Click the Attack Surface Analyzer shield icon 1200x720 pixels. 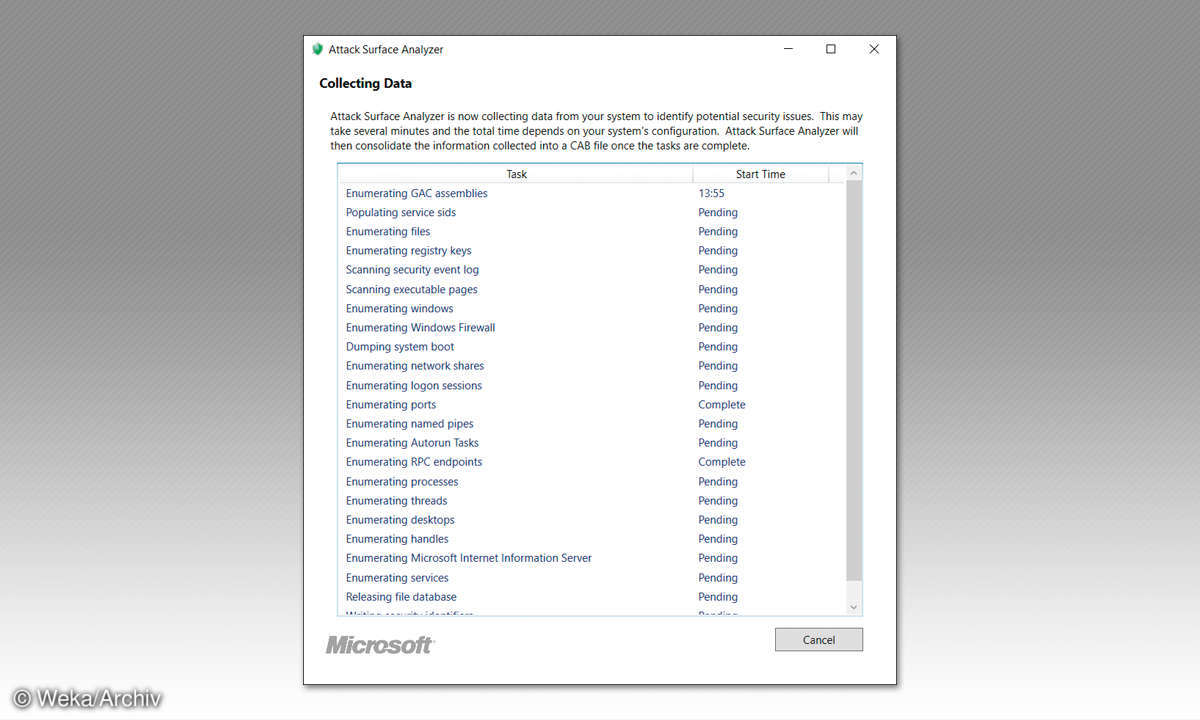click(318, 49)
